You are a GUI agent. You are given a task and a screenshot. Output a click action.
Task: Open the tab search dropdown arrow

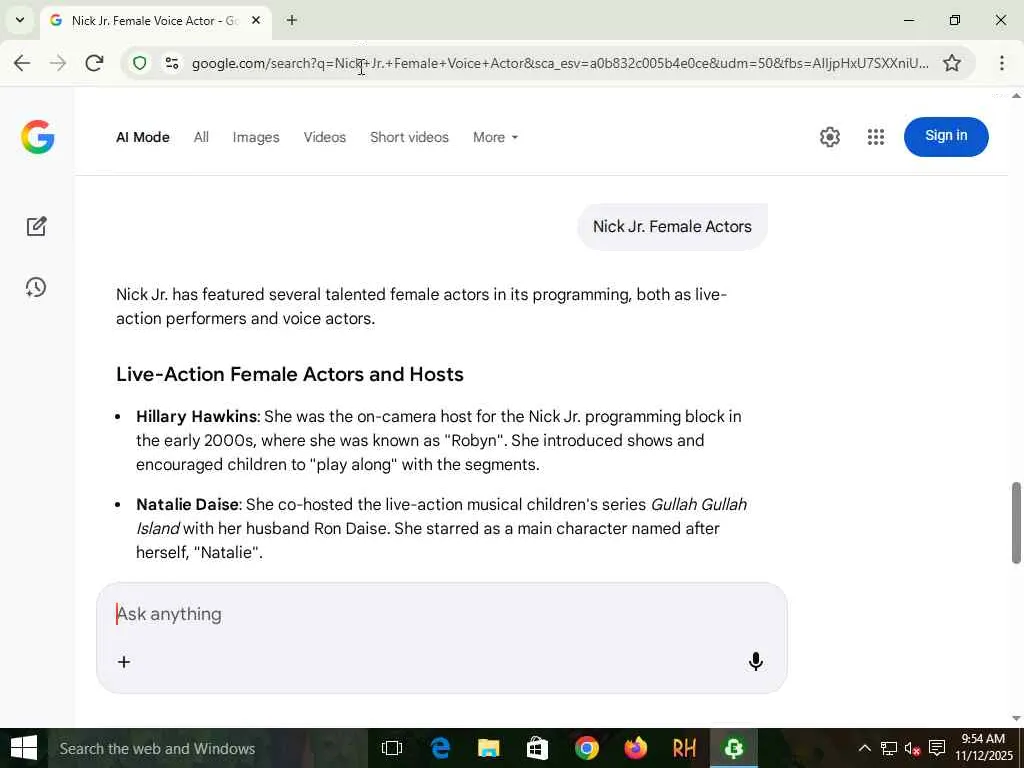(20, 20)
